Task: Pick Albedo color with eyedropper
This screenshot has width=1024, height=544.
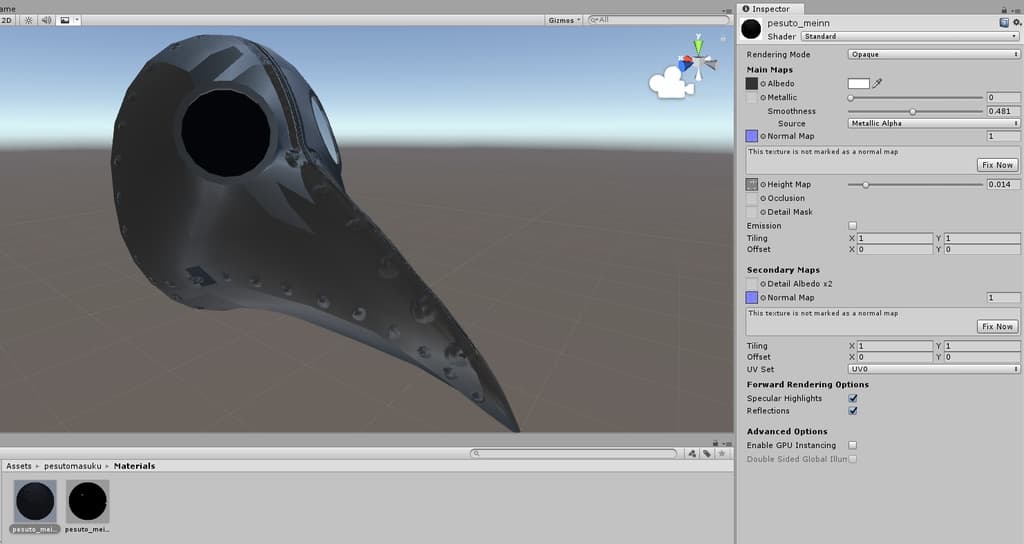Action: pos(878,84)
